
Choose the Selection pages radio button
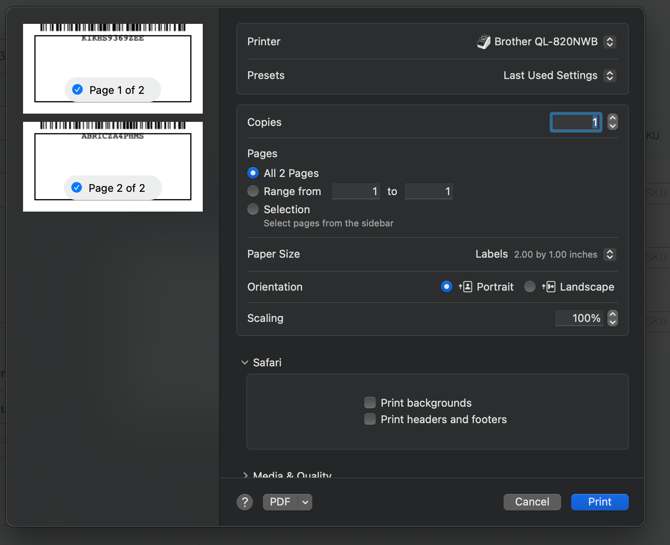click(253, 209)
